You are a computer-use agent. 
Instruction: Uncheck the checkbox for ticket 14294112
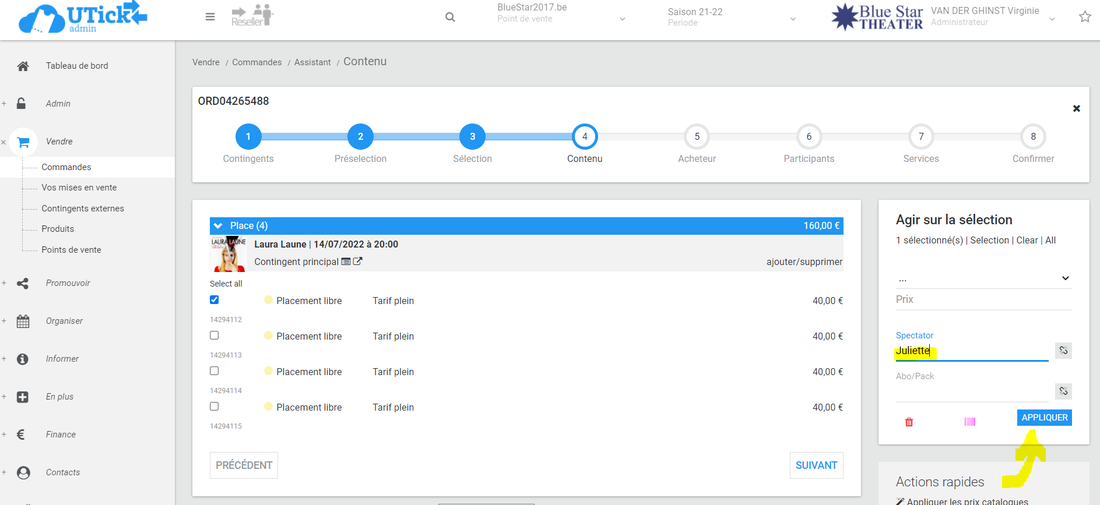(x=215, y=300)
